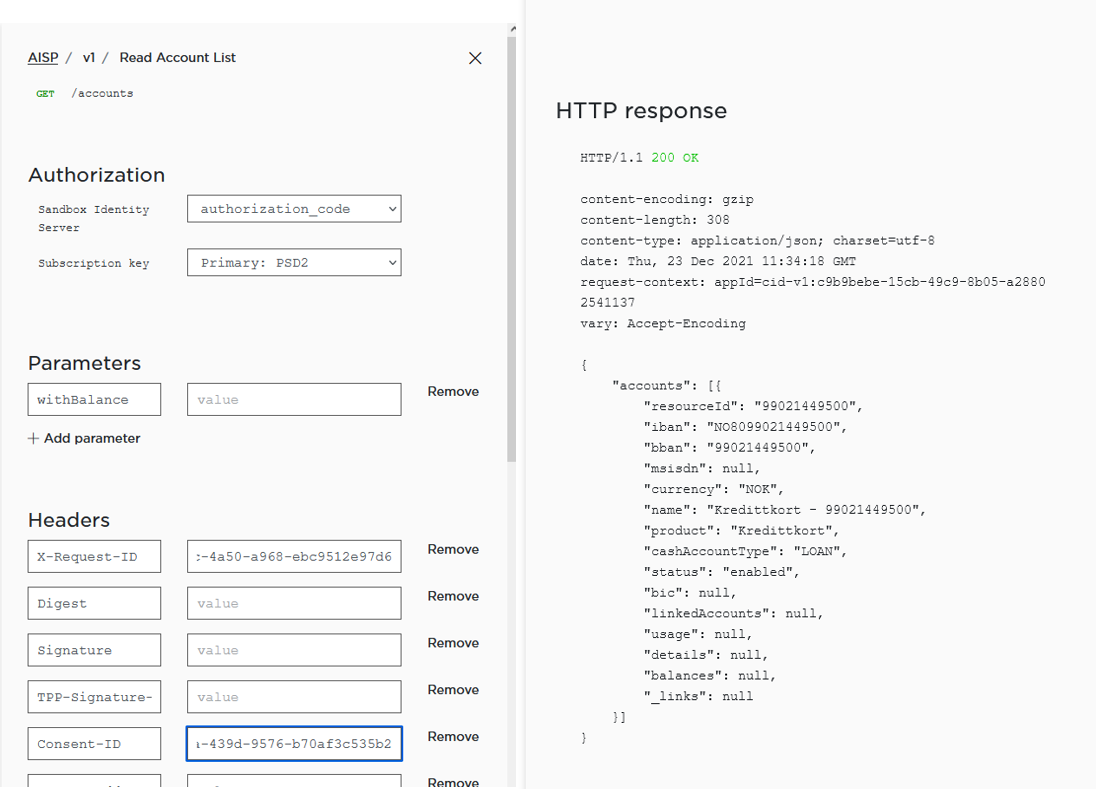1096x790 pixels.
Task: Remove the Signature header
Action: pos(452,643)
